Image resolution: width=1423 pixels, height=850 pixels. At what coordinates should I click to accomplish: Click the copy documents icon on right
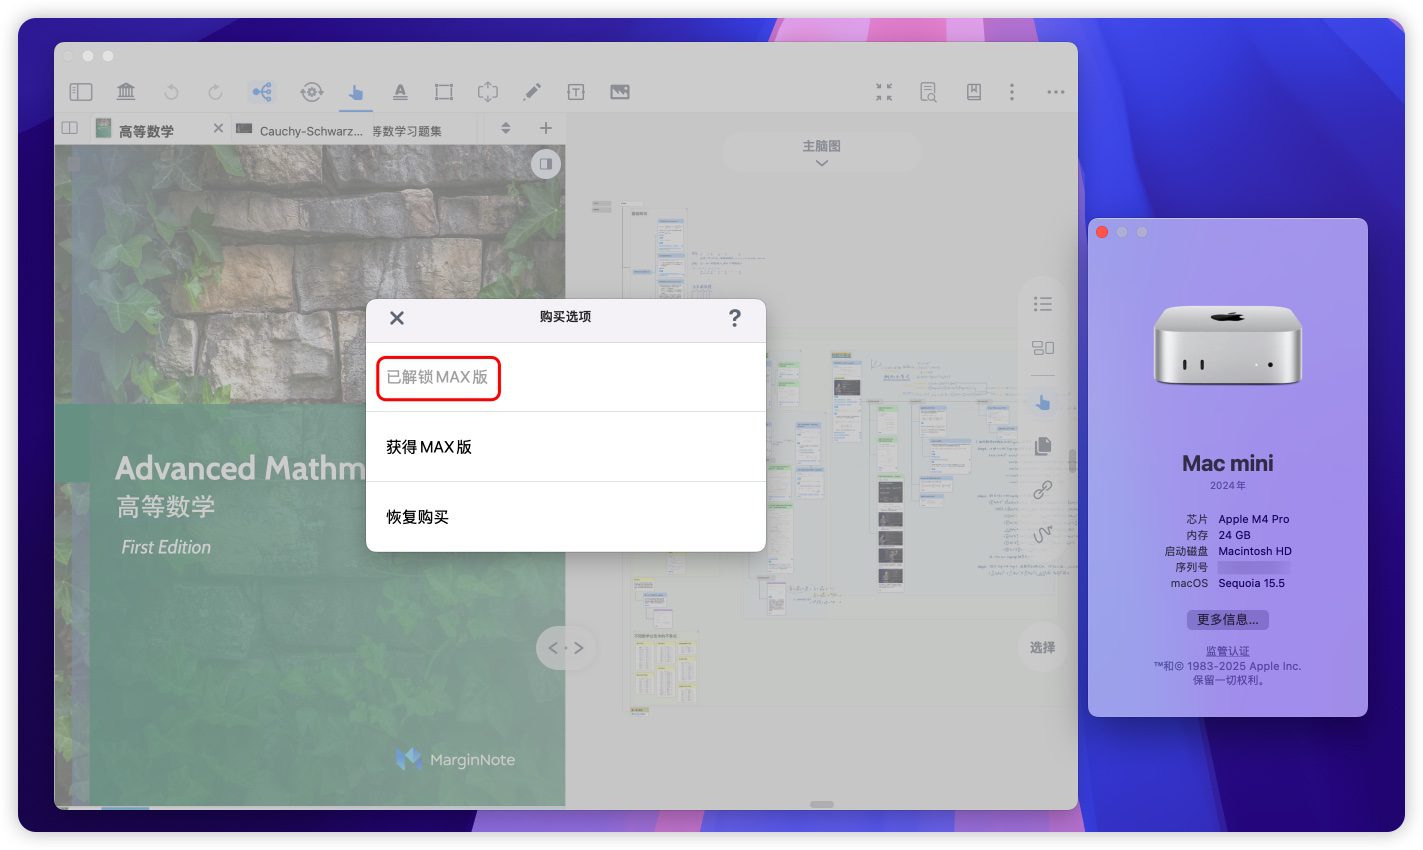tap(1043, 446)
